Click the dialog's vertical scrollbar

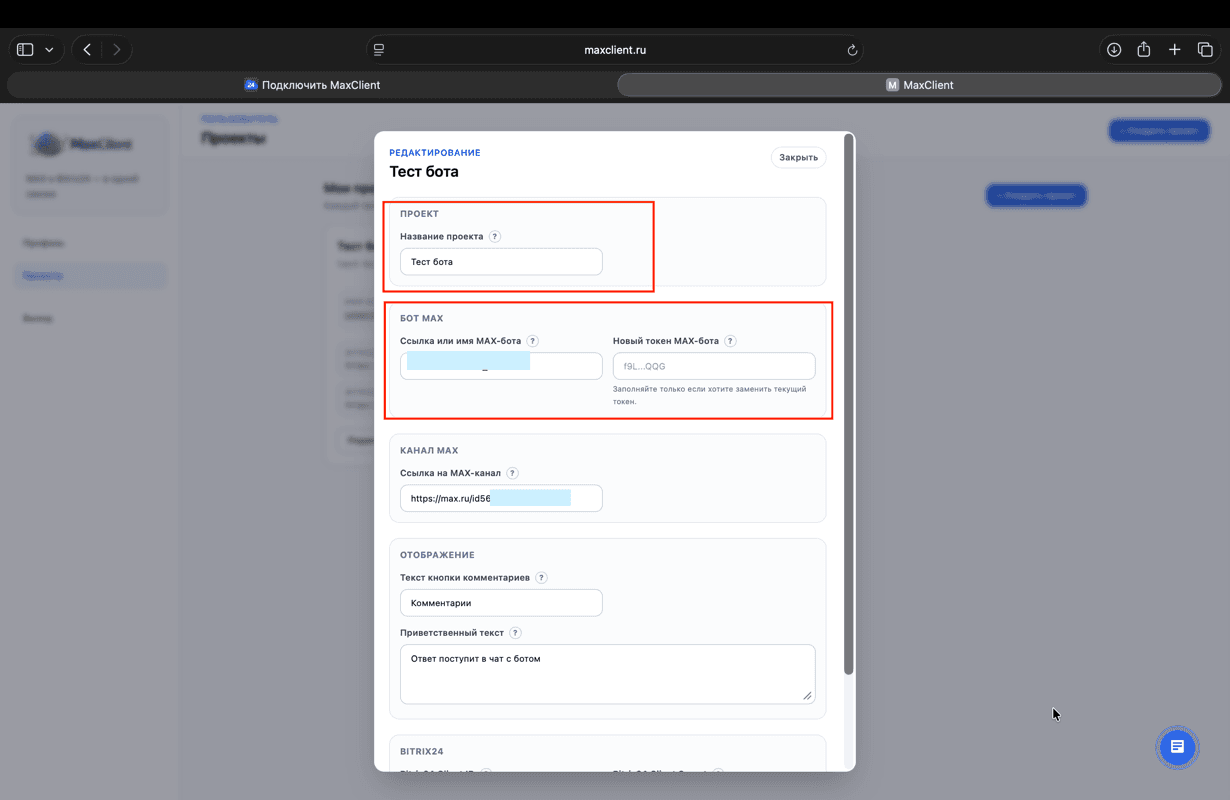point(849,405)
